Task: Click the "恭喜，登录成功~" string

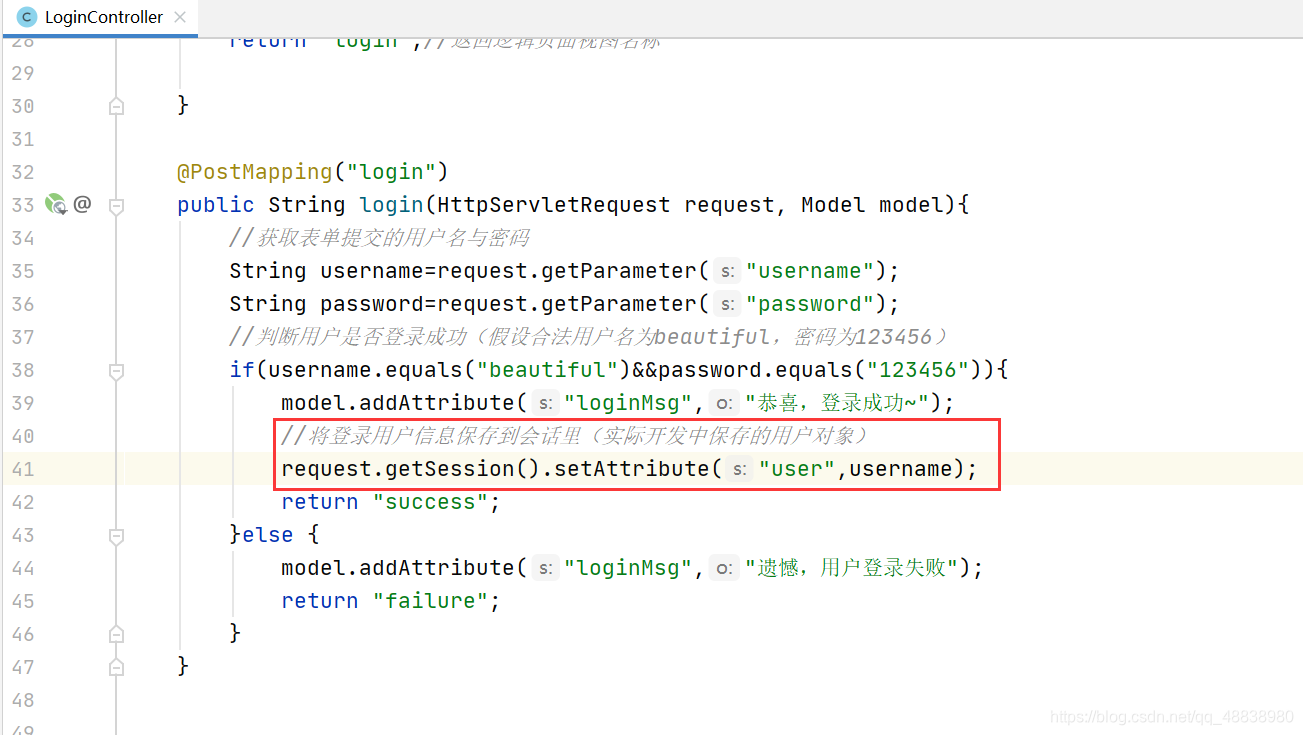Action: click(x=837, y=403)
